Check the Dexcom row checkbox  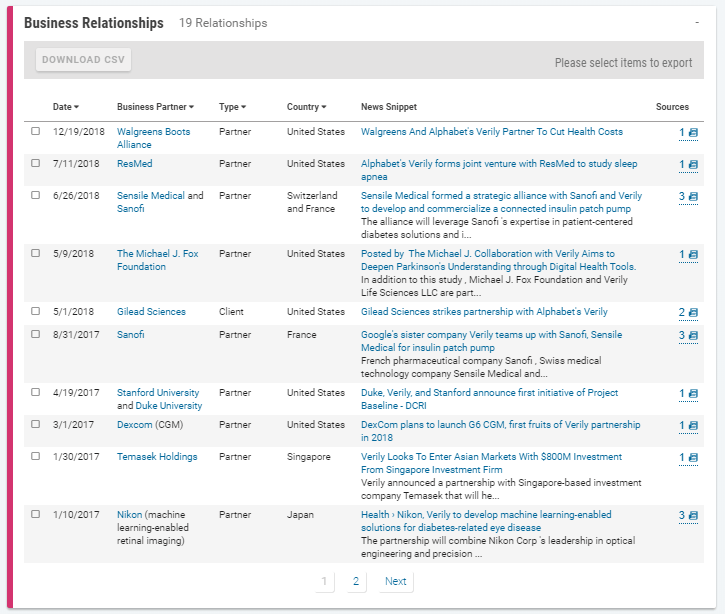[36, 424]
